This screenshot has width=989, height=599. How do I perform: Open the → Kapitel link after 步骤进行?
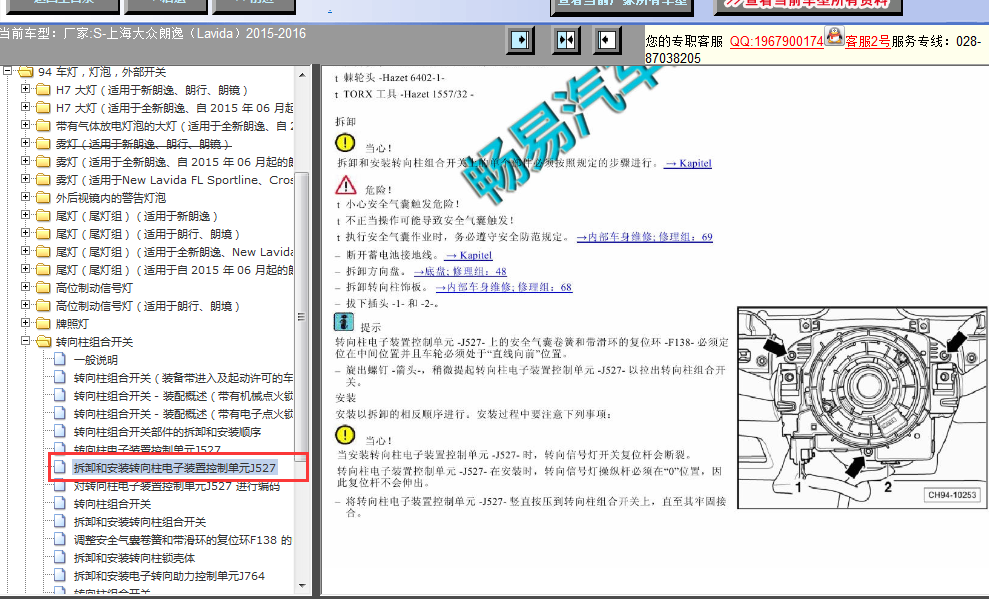pyautogui.click(x=688, y=163)
